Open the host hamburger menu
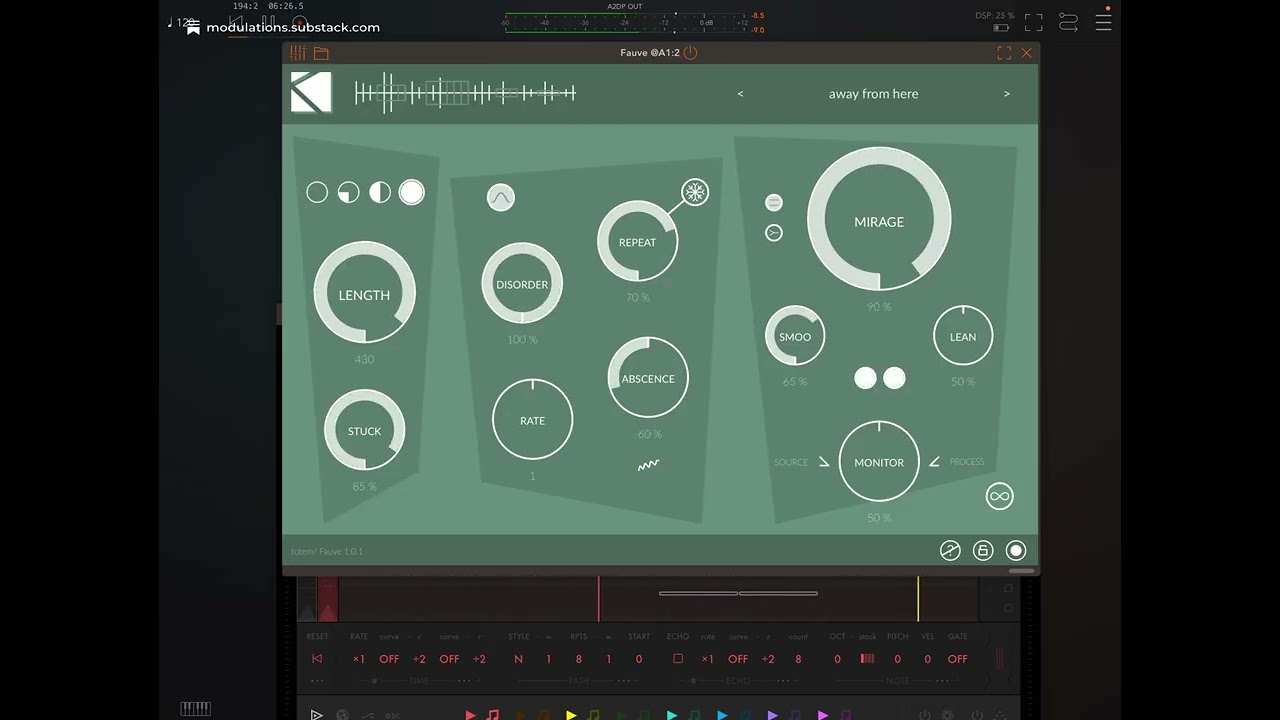The height and width of the screenshot is (720, 1280). 1103,22
